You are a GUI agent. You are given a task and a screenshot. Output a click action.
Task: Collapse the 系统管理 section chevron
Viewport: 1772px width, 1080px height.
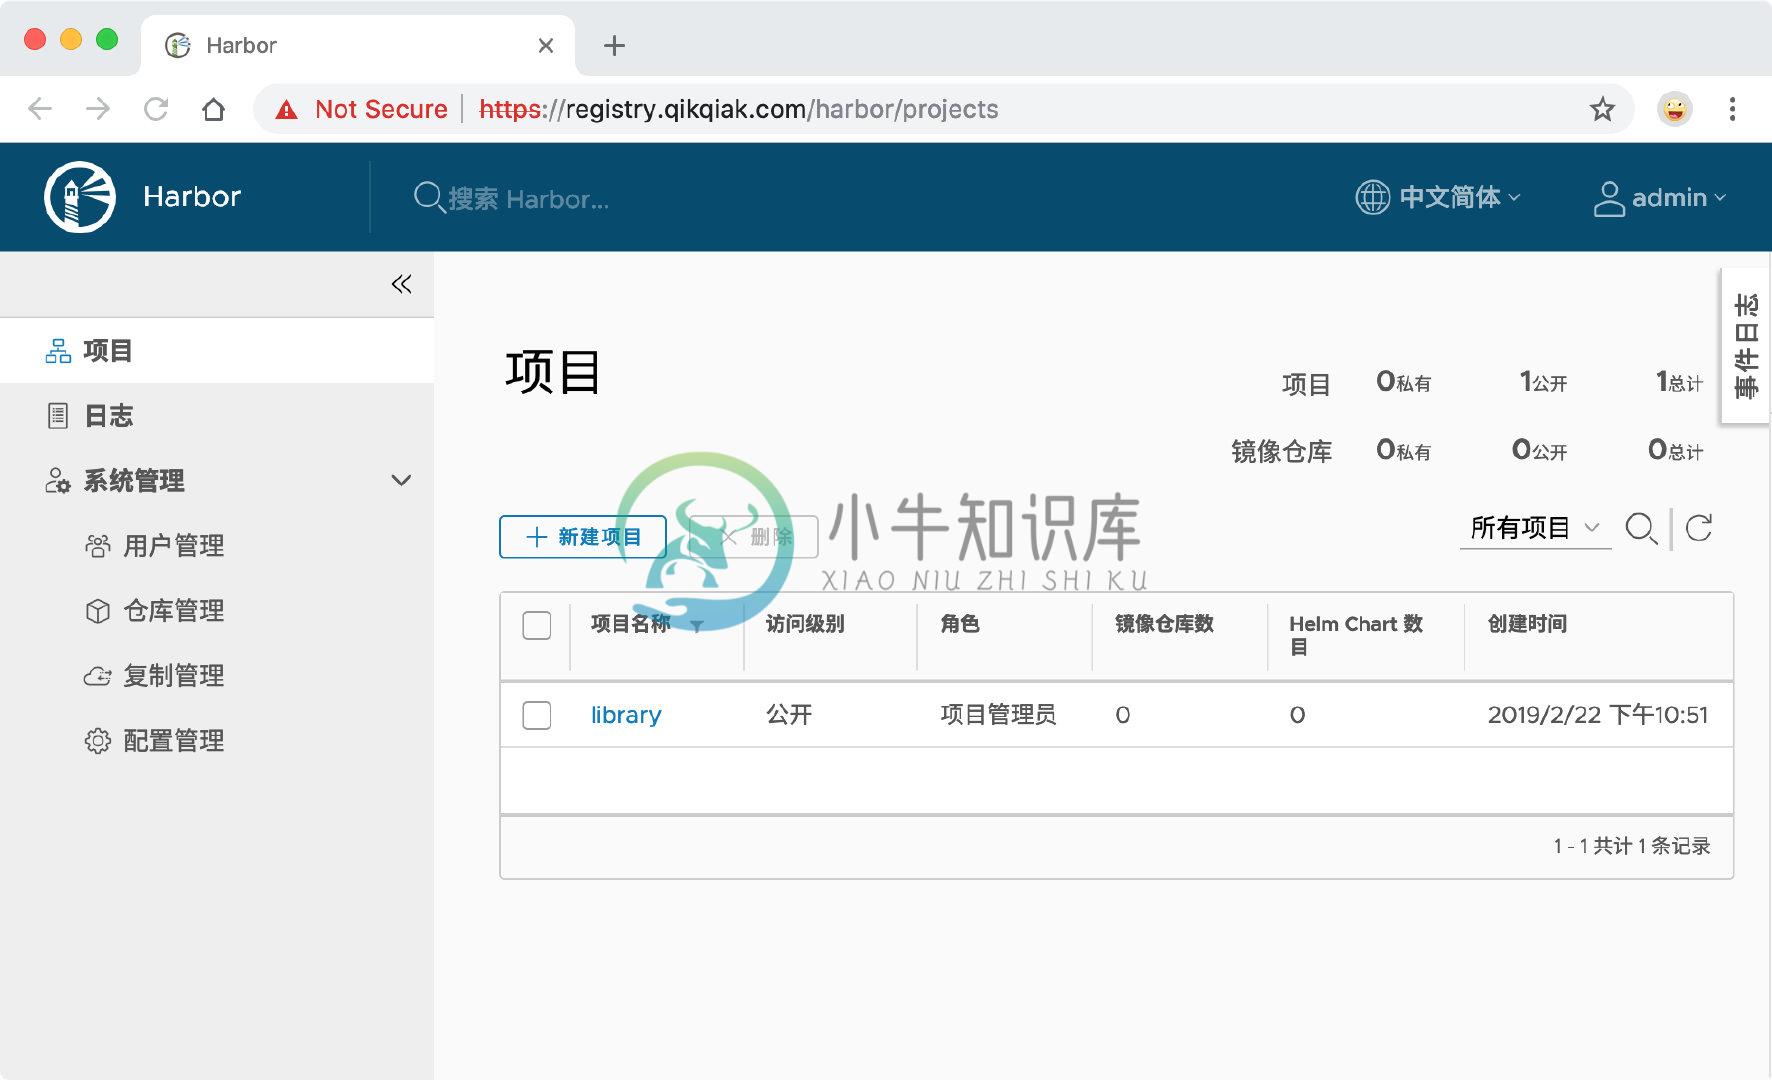coord(401,480)
